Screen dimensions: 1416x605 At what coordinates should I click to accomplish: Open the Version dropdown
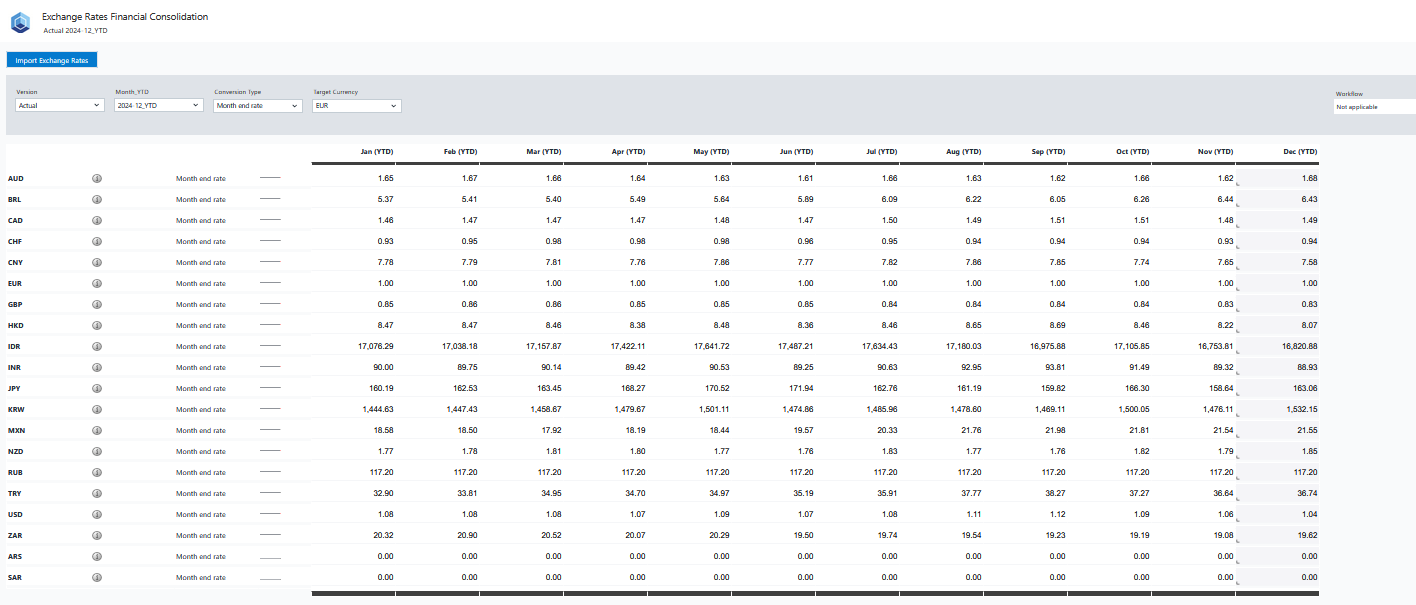pyautogui.click(x=58, y=104)
